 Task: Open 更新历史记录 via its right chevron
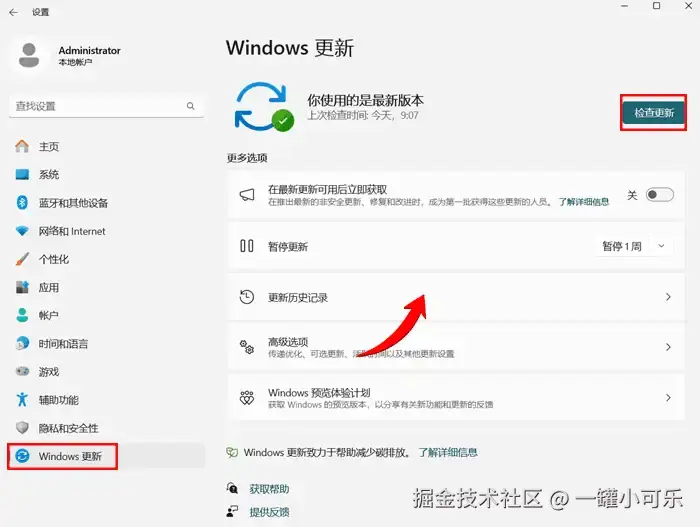pyautogui.click(x=668, y=297)
